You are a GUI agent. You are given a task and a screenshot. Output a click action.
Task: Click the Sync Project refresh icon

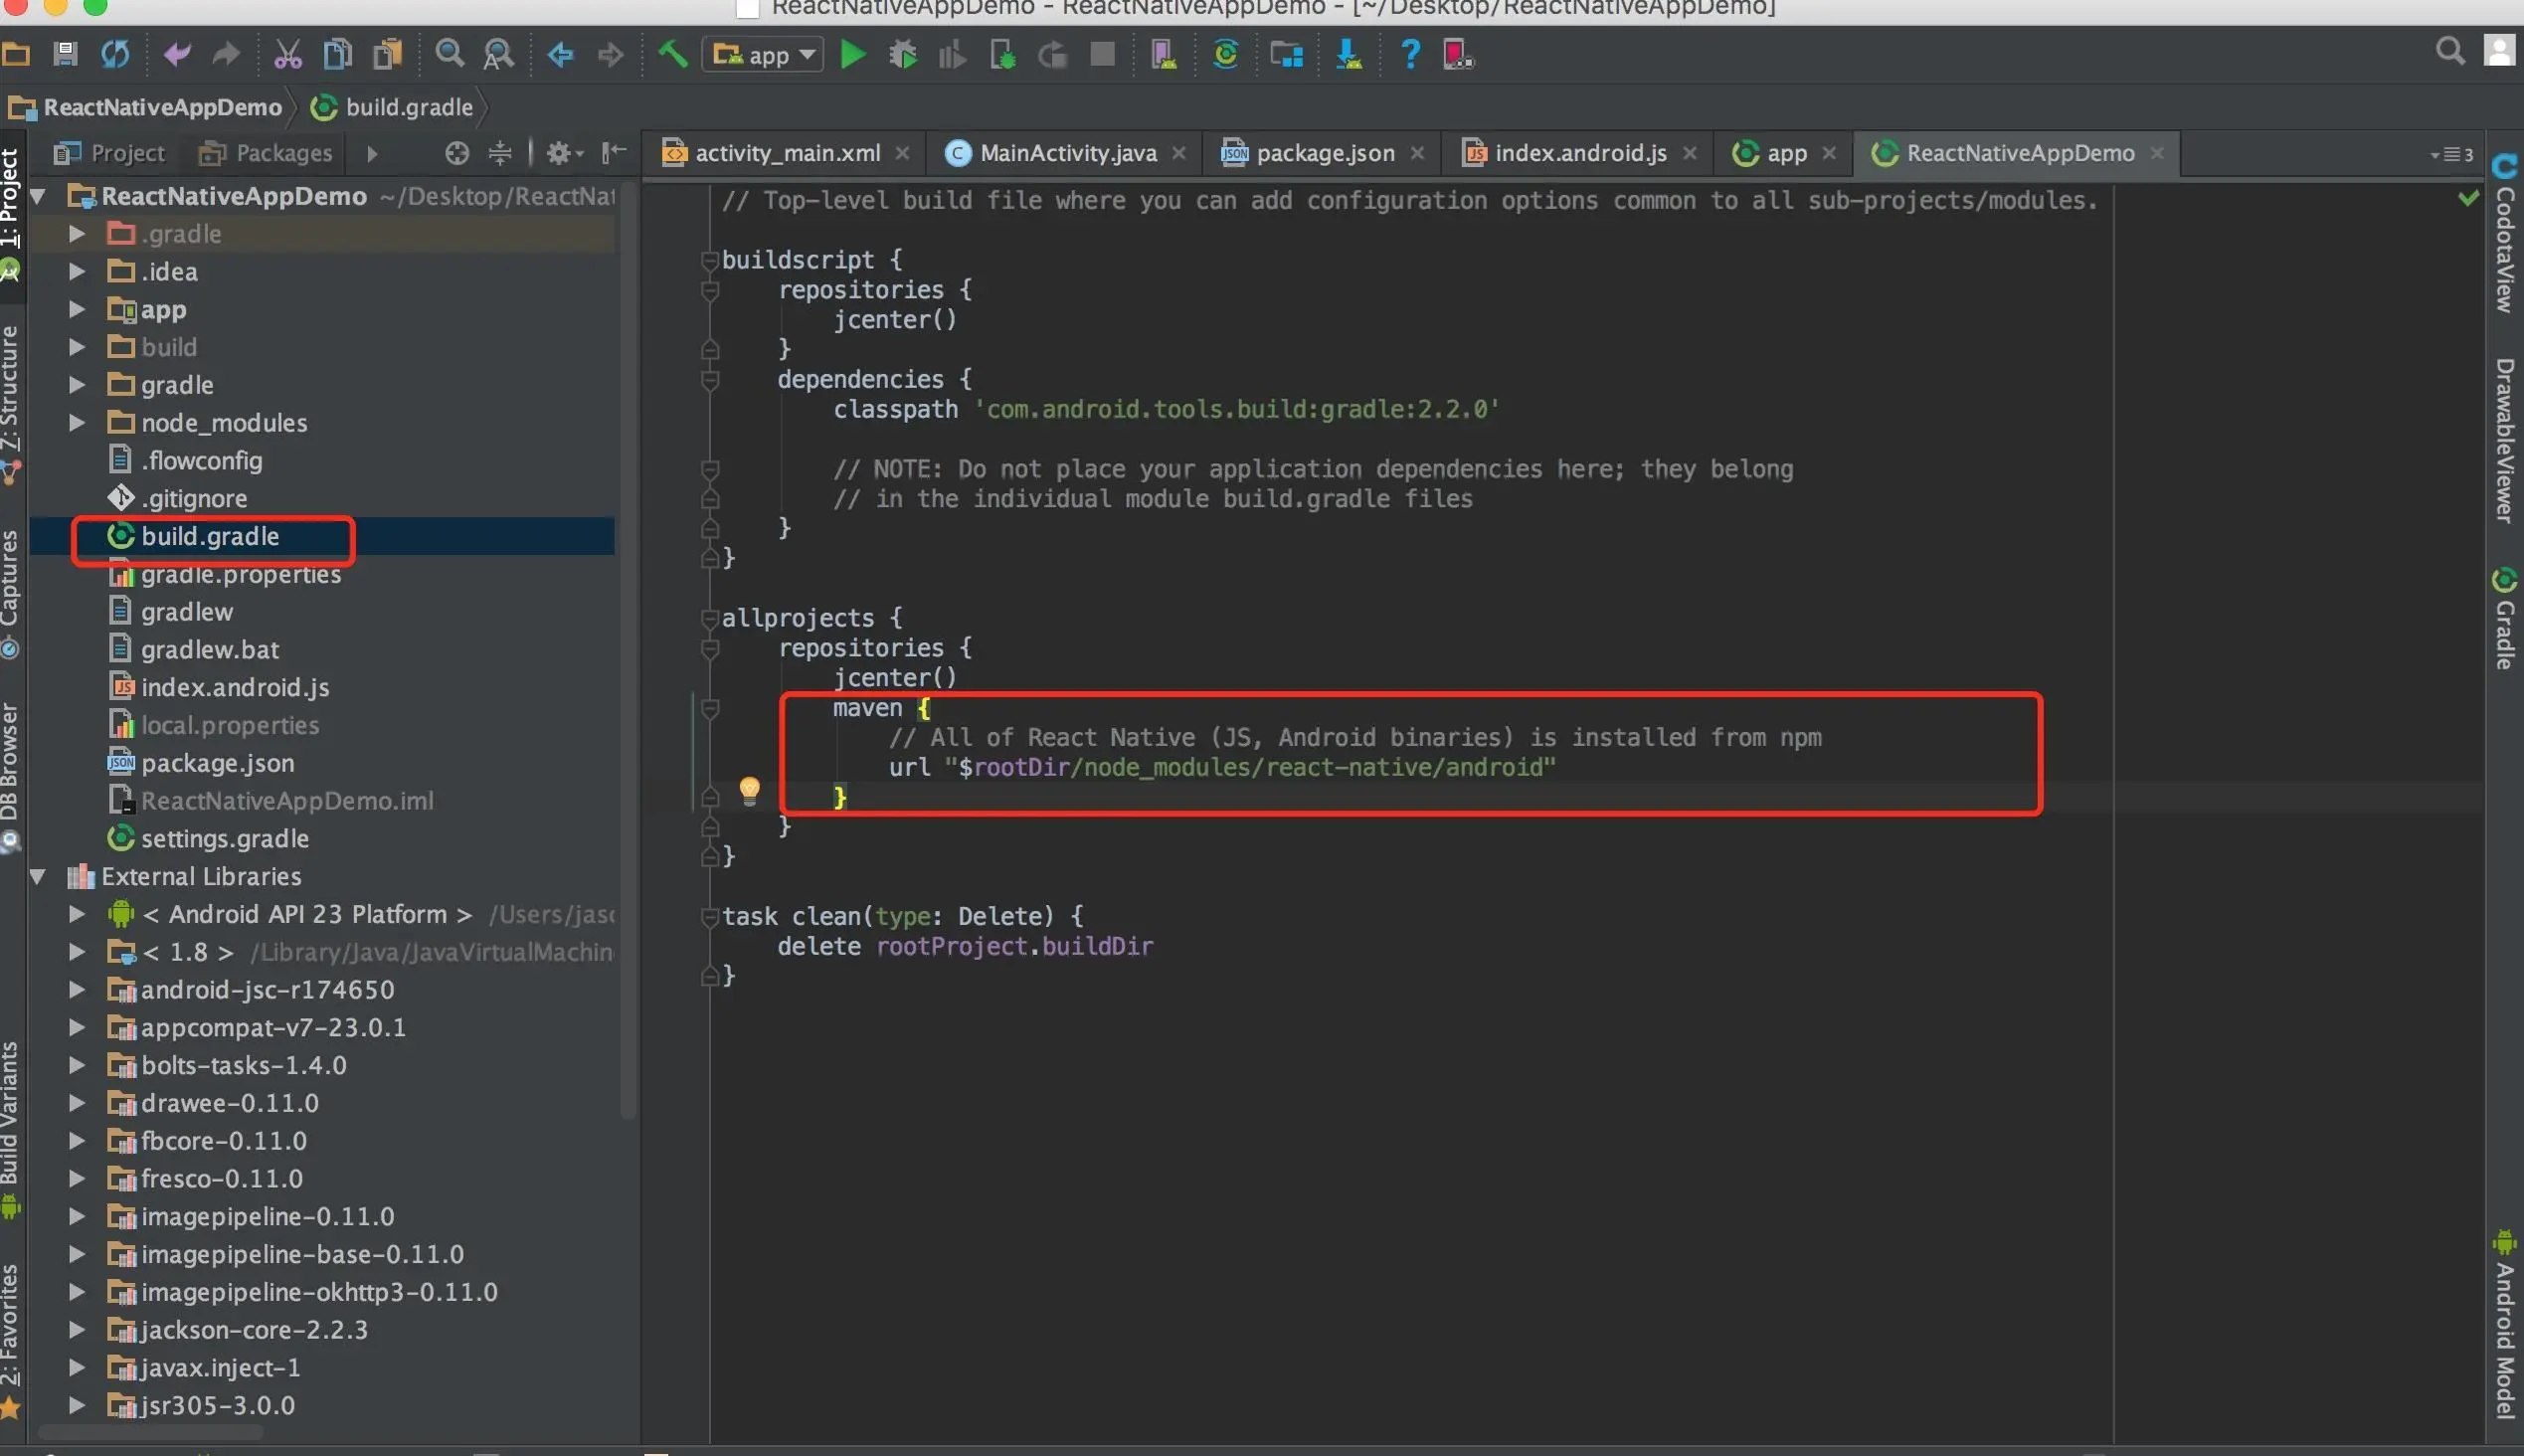115,54
